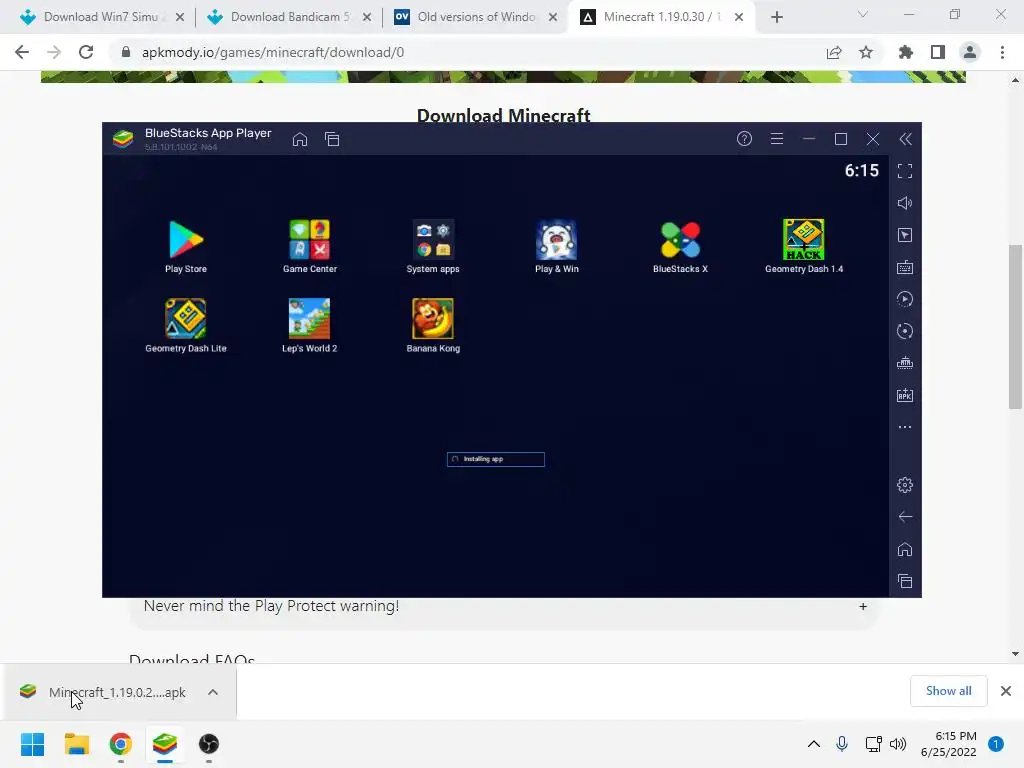Open OBS Studio from taskbar
The image size is (1024, 768).
(x=208, y=744)
